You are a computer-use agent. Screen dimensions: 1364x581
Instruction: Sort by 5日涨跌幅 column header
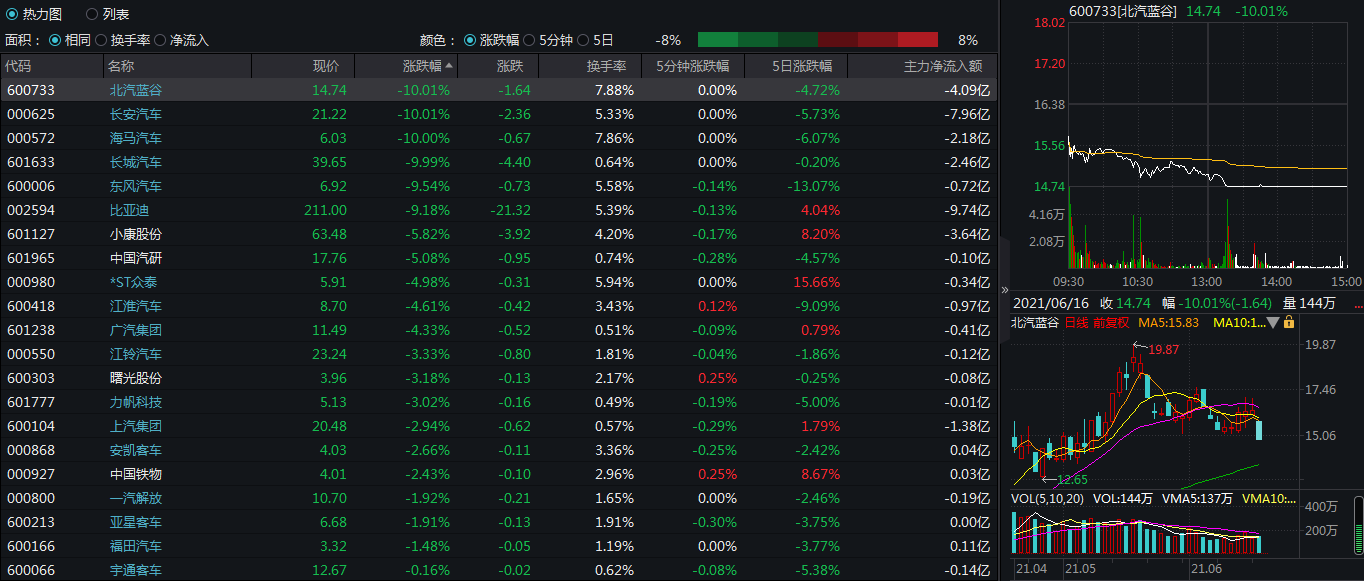click(x=796, y=66)
